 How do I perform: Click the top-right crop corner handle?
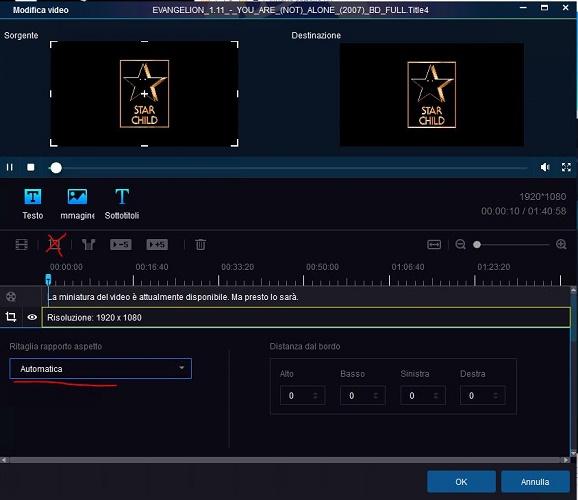coord(234,45)
